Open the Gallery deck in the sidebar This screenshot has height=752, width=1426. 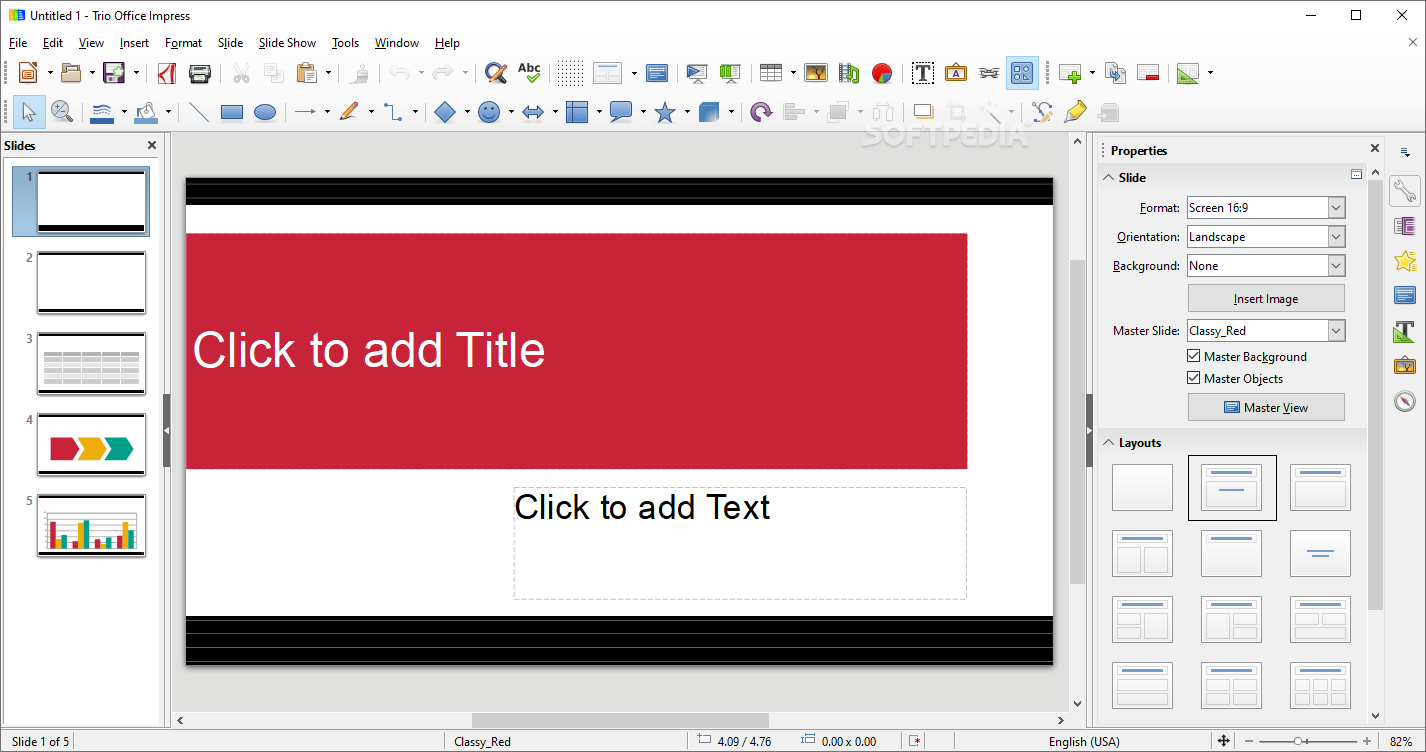(1405, 366)
